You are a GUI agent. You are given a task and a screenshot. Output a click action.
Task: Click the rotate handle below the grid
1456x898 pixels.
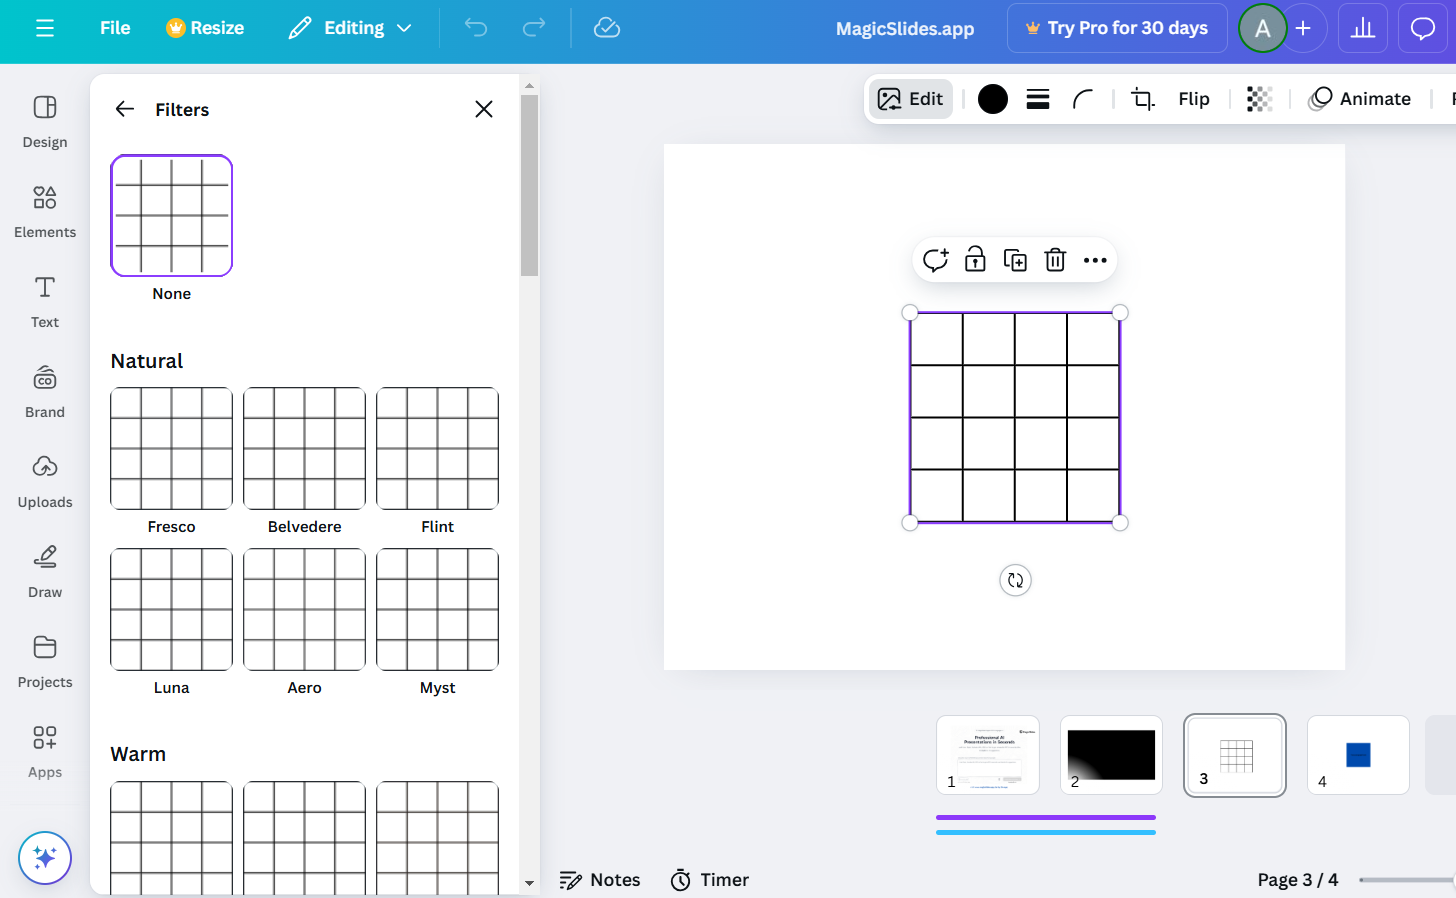pyautogui.click(x=1015, y=580)
